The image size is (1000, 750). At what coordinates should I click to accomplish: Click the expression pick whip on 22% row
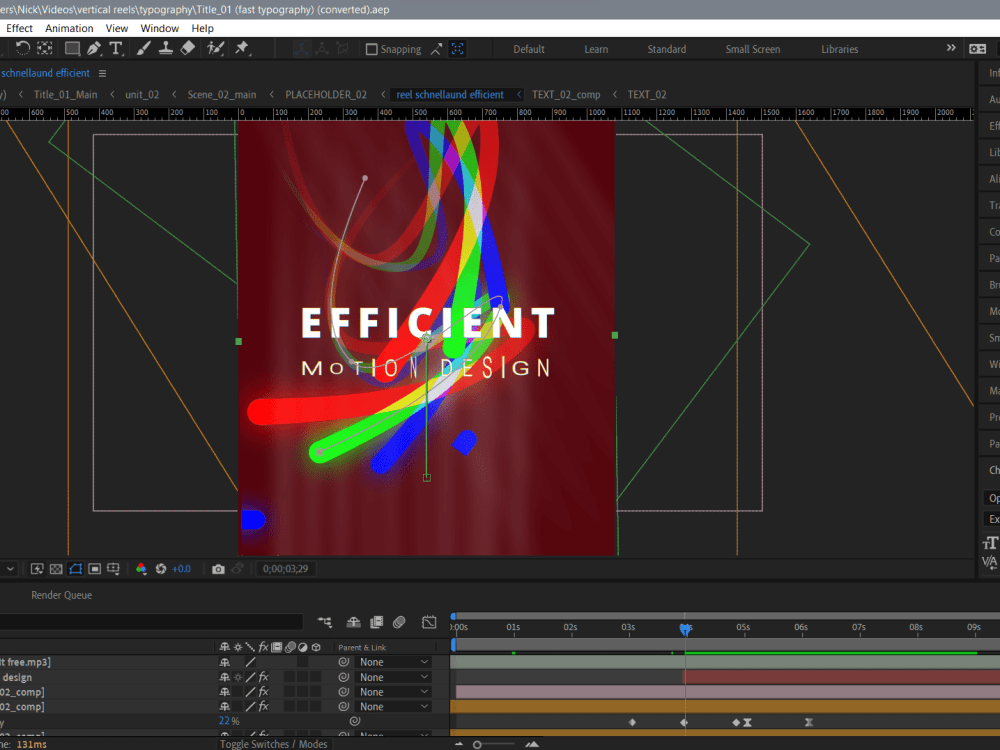(x=355, y=721)
